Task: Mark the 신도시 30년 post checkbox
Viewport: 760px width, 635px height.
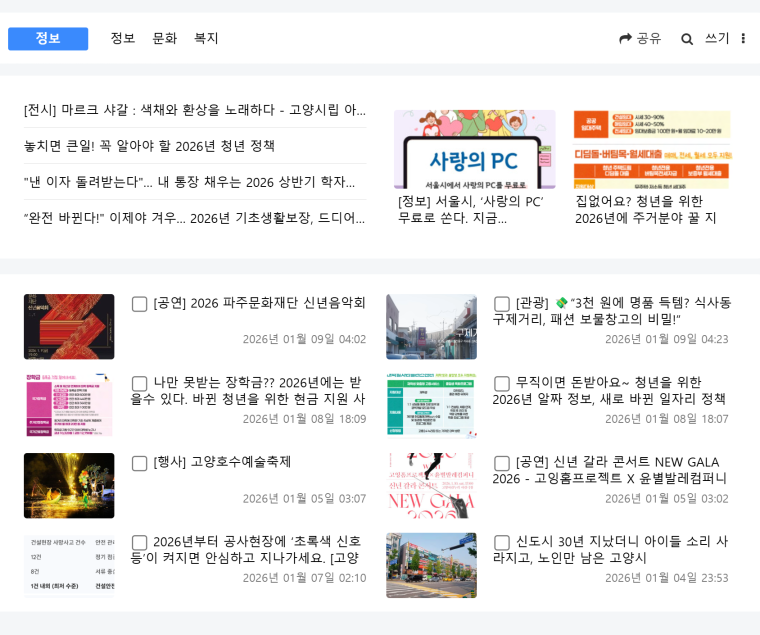Action: pos(502,543)
